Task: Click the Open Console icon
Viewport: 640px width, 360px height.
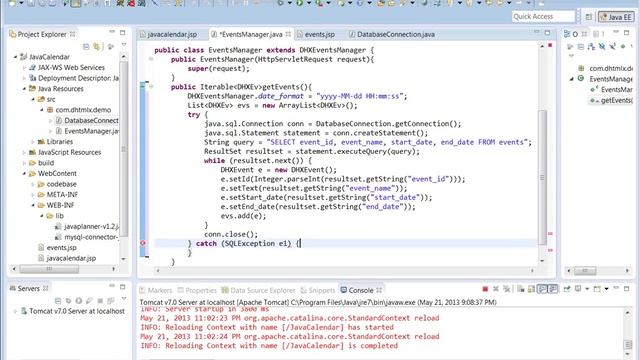Action: pos(597,289)
